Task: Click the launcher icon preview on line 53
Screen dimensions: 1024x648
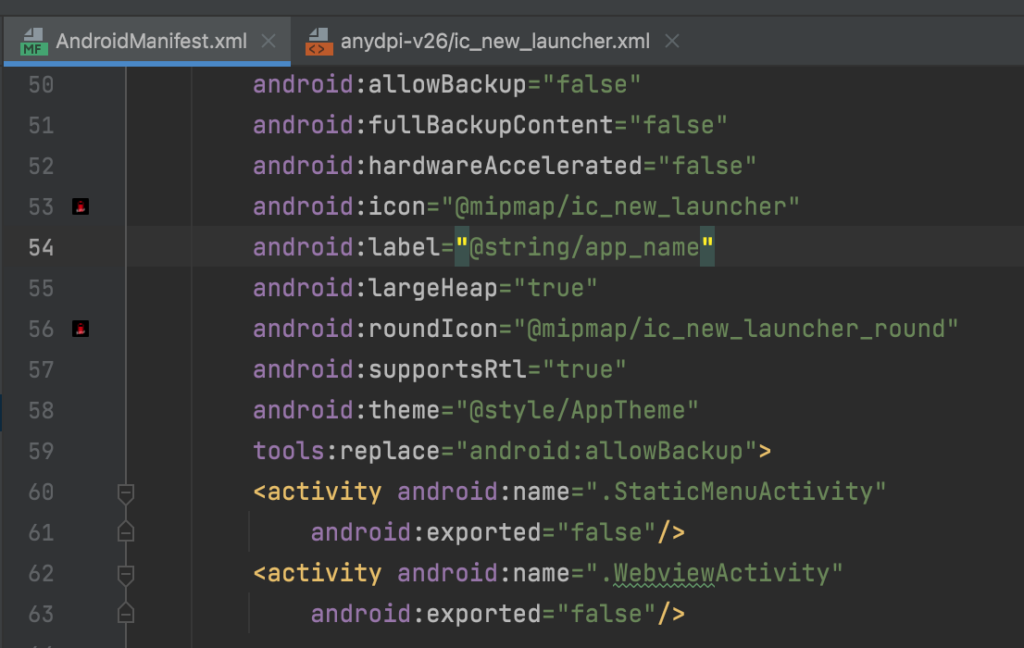Action: coord(81,207)
